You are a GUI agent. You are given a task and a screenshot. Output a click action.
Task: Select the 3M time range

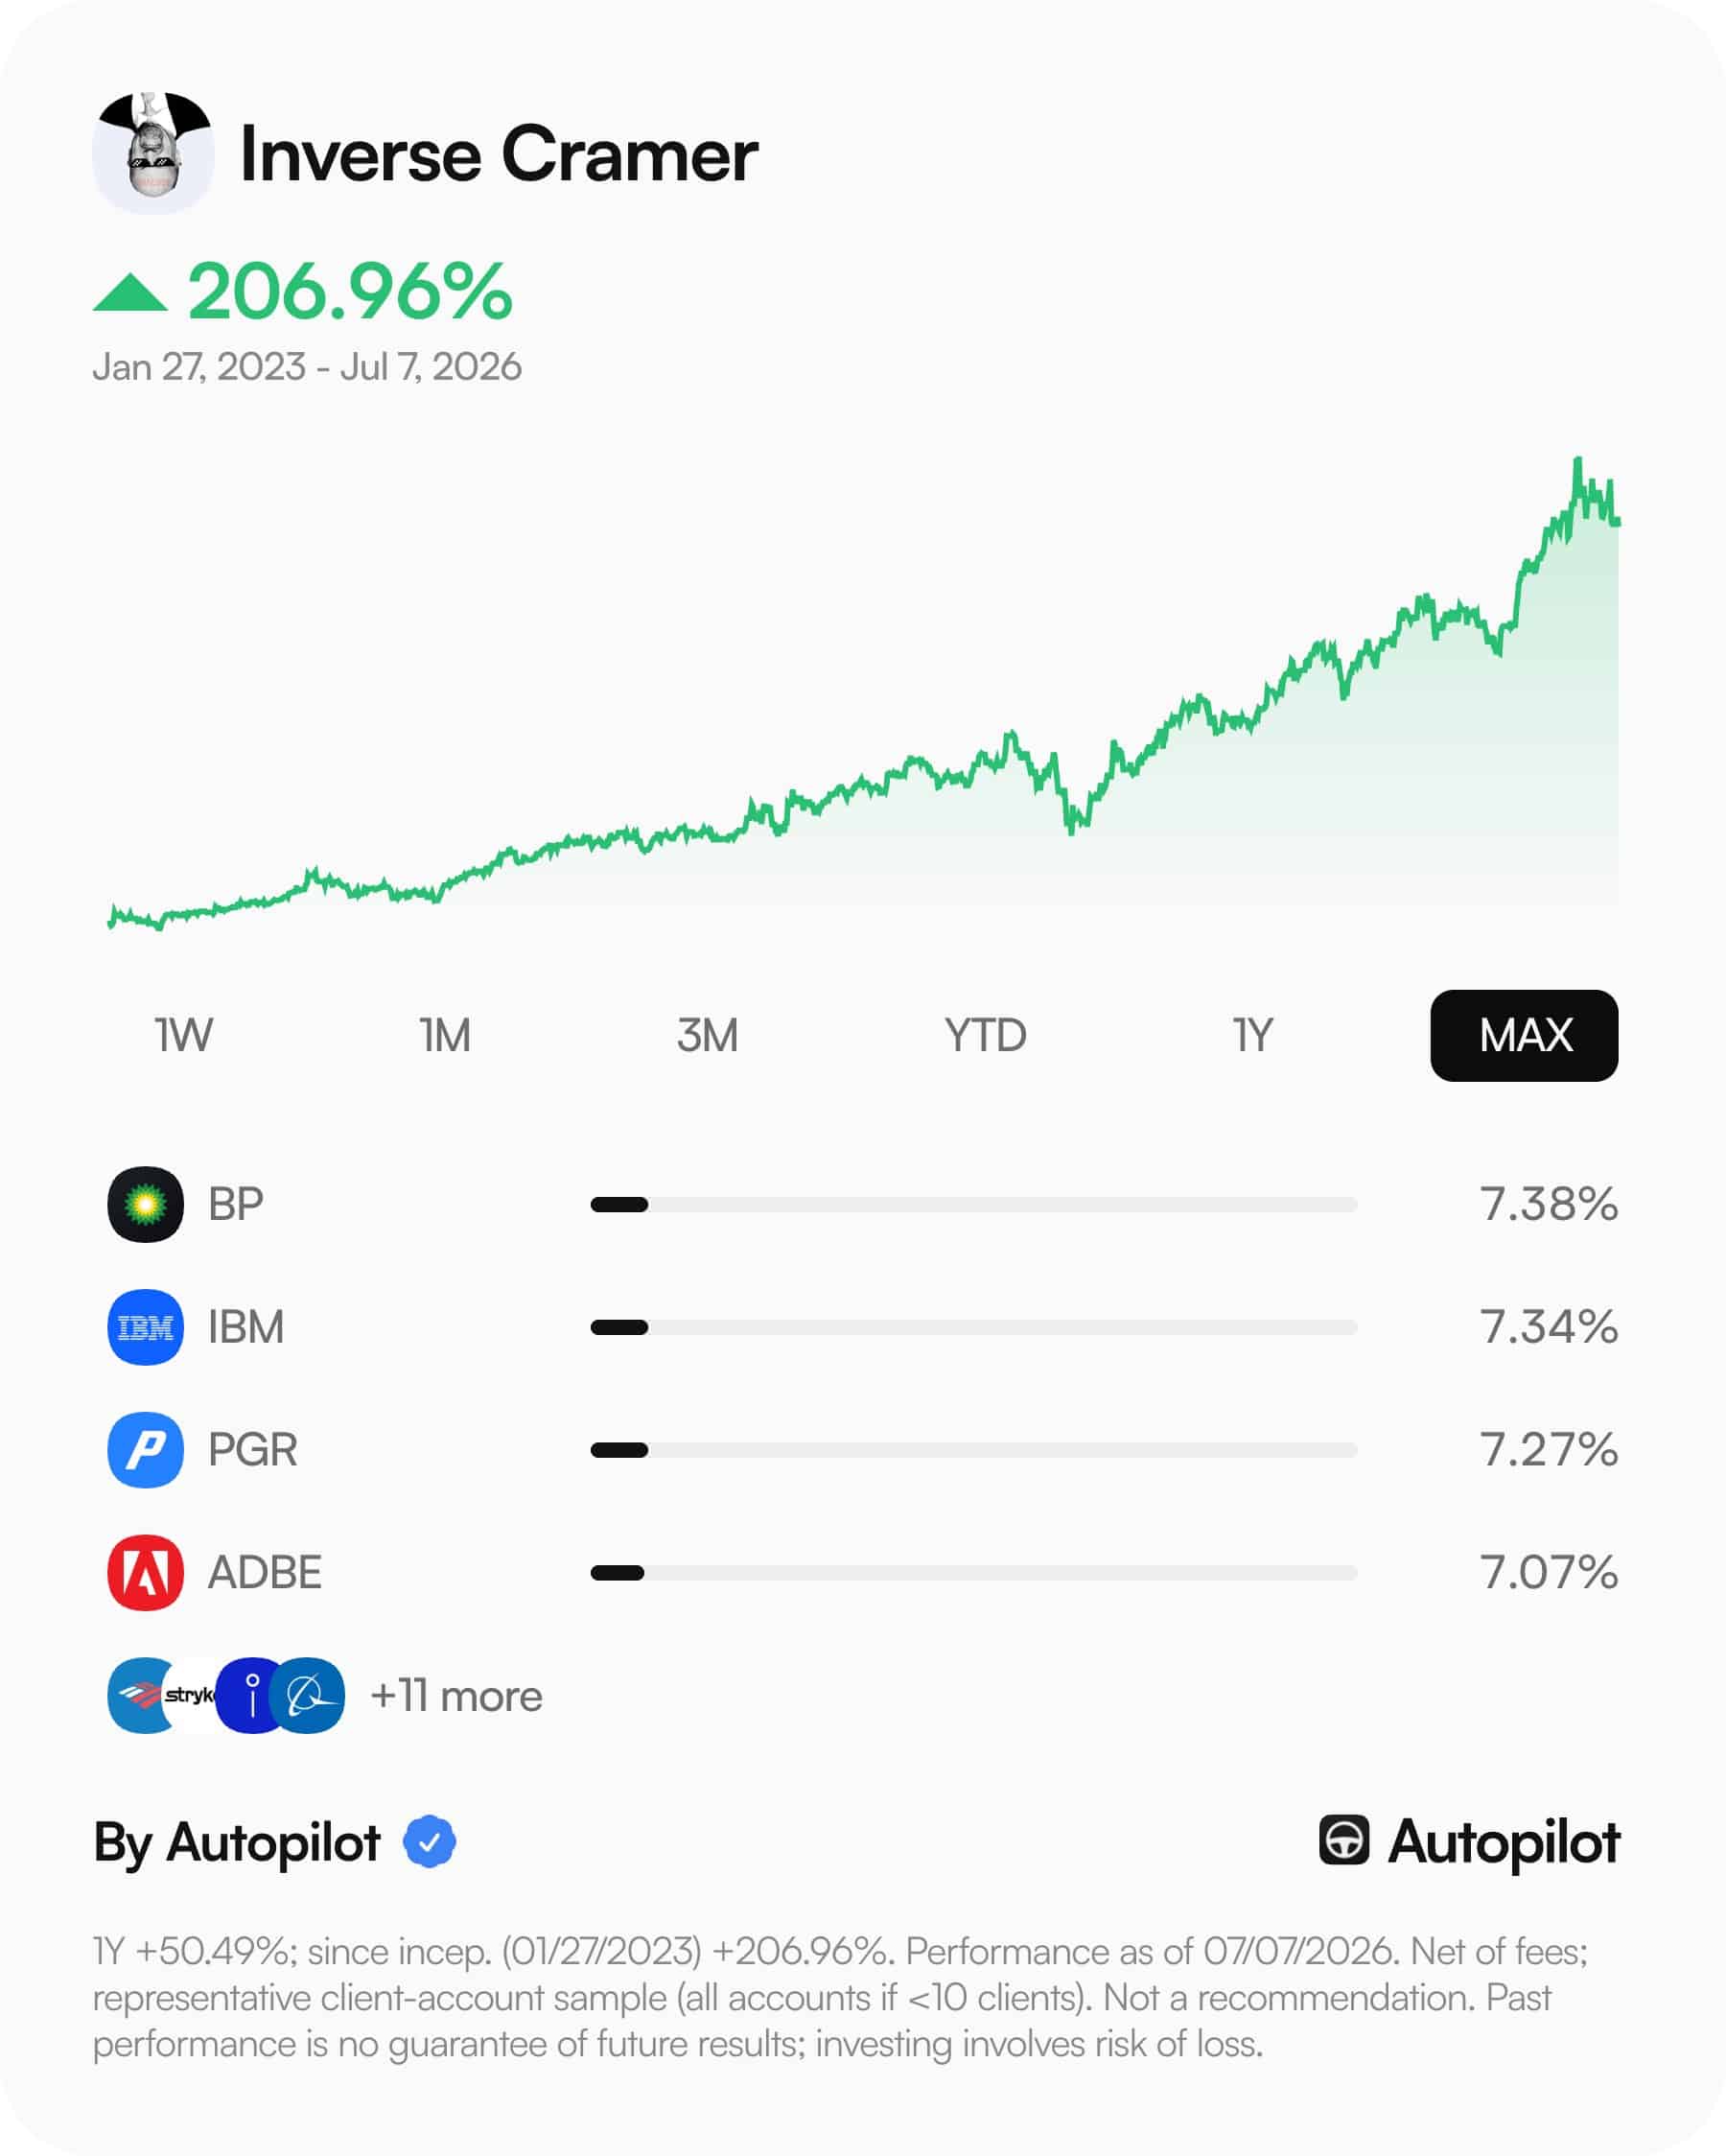click(x=707, y=1036)
